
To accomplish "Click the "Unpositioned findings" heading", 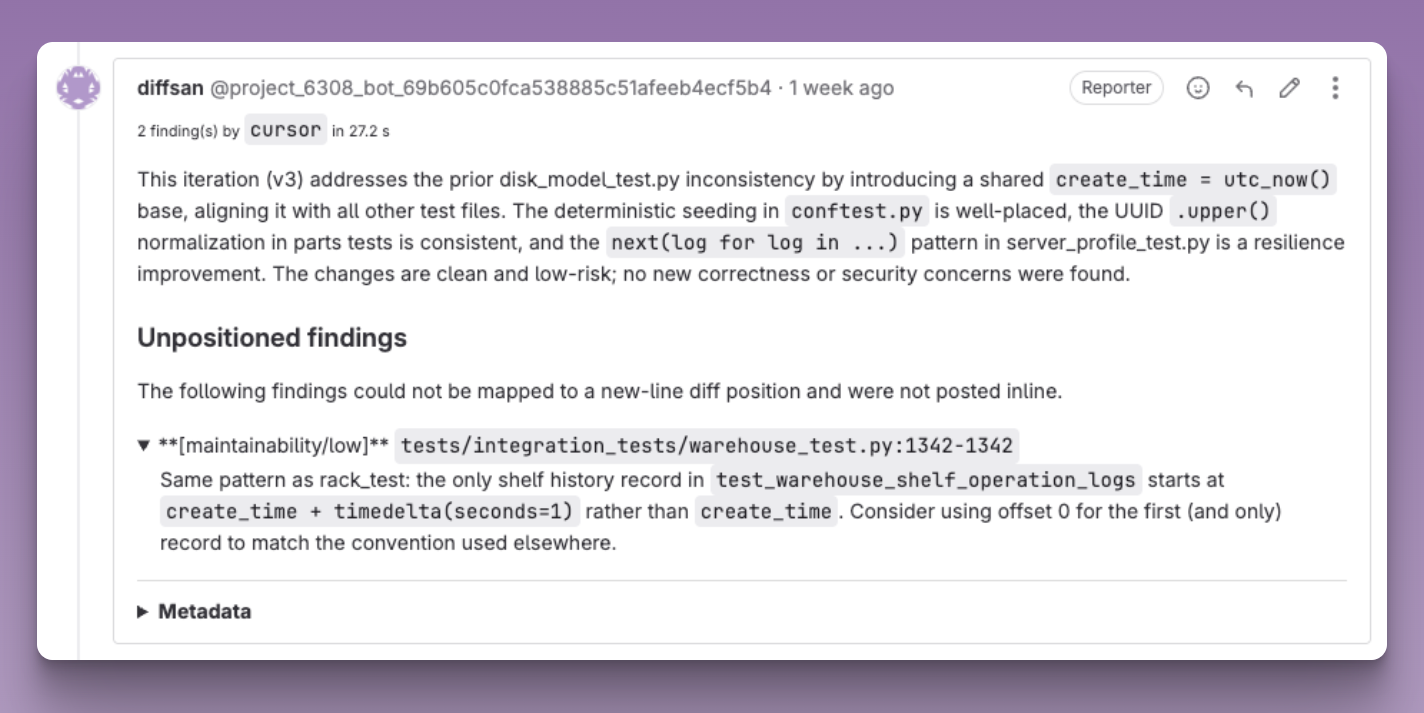I will pos(272,338).
